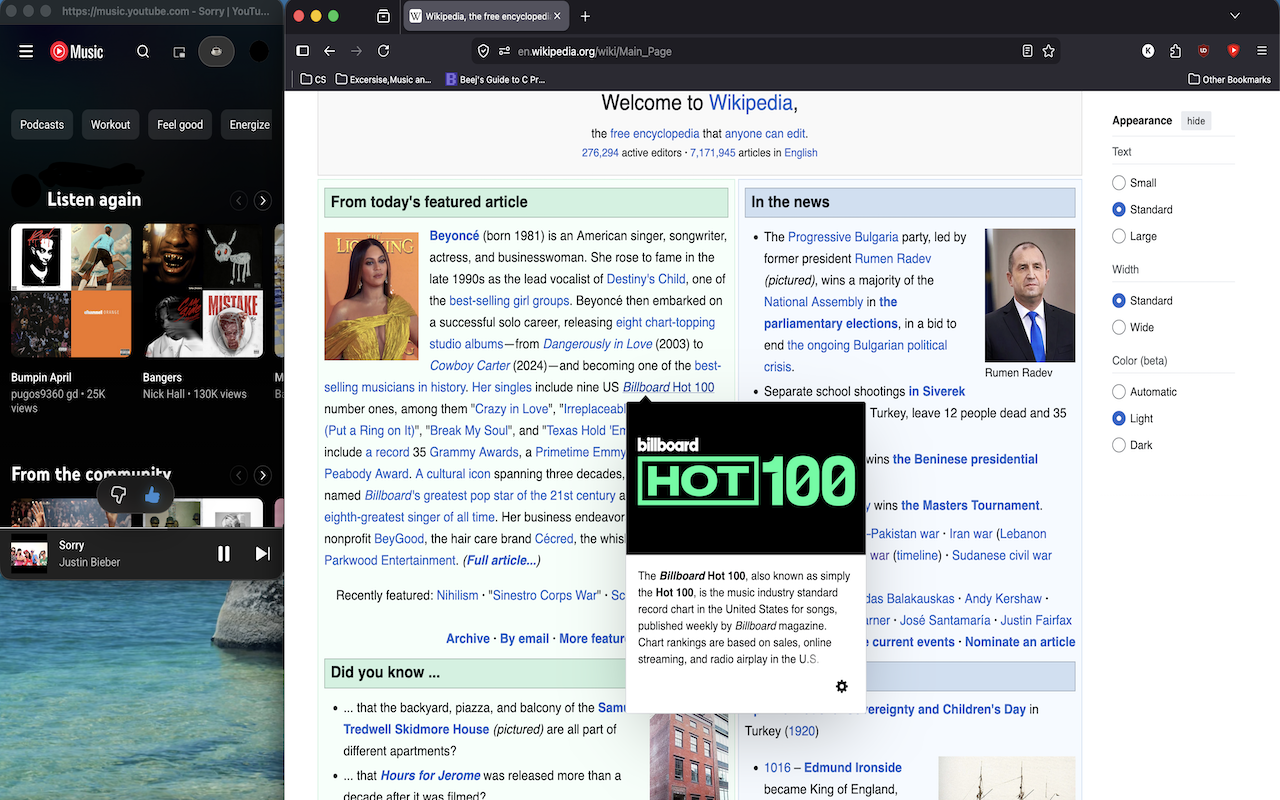Expand the list all tabs dropdown
1280x800 pixels.
pos(1235,16)
